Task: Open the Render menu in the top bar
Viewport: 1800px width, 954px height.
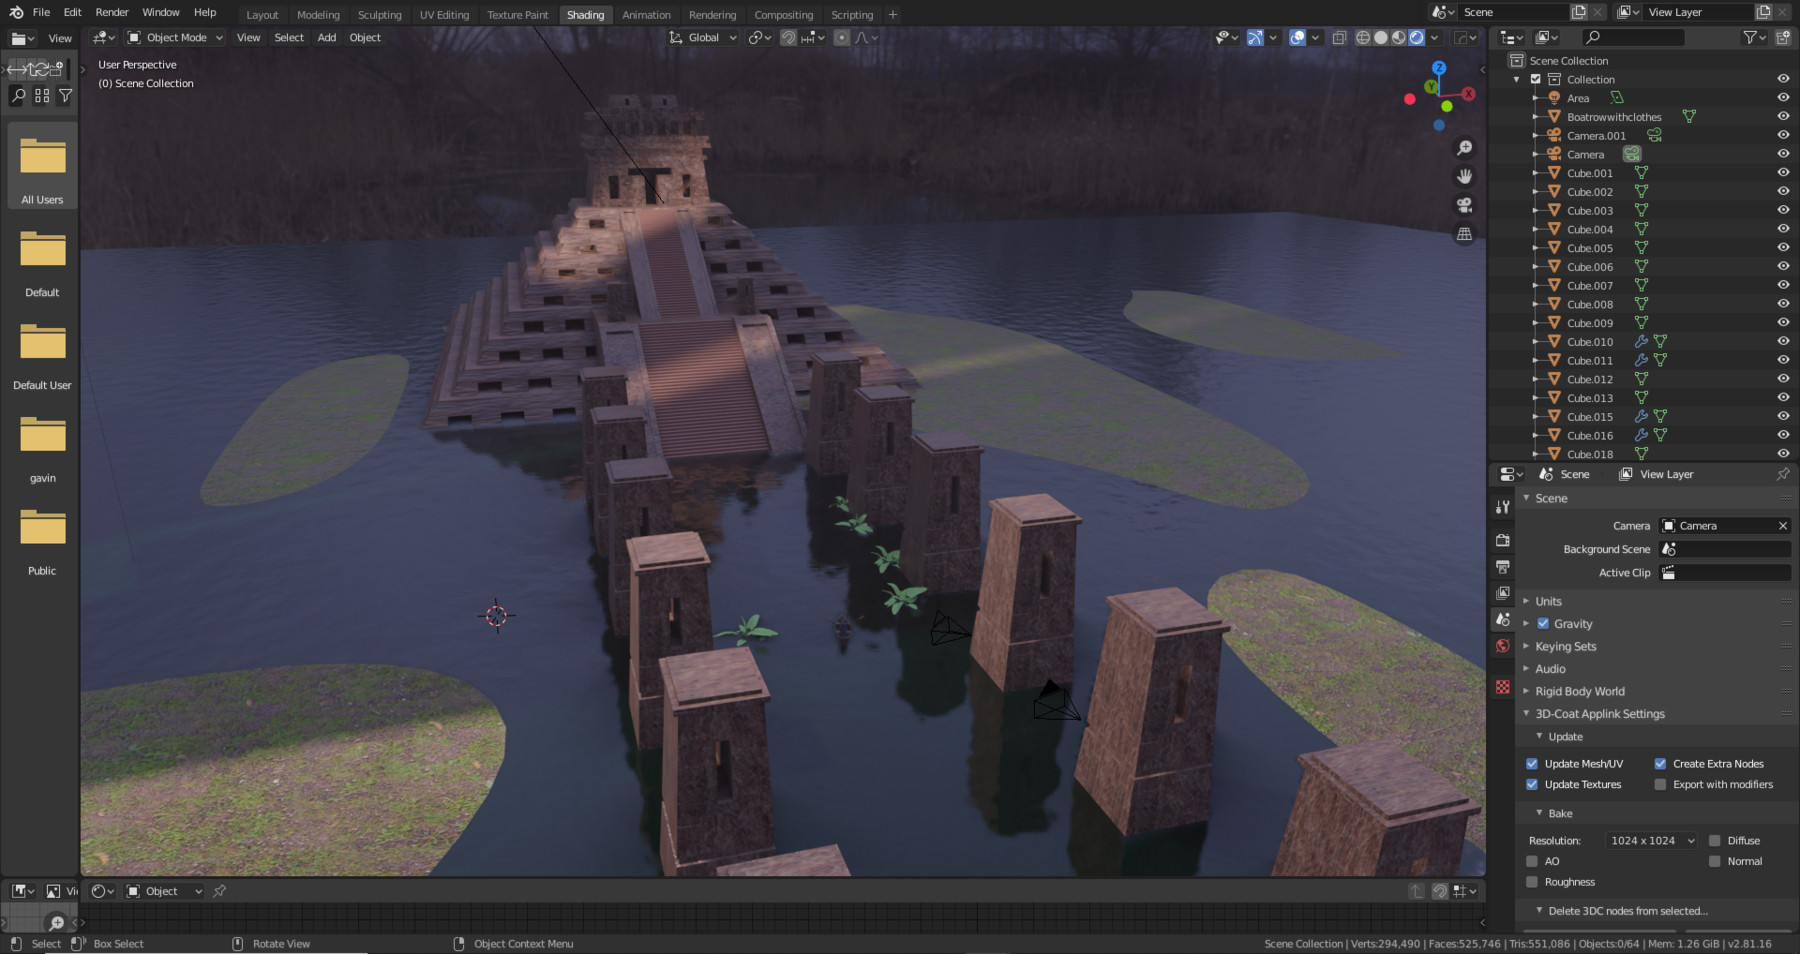Action: (x=111, y=12)
